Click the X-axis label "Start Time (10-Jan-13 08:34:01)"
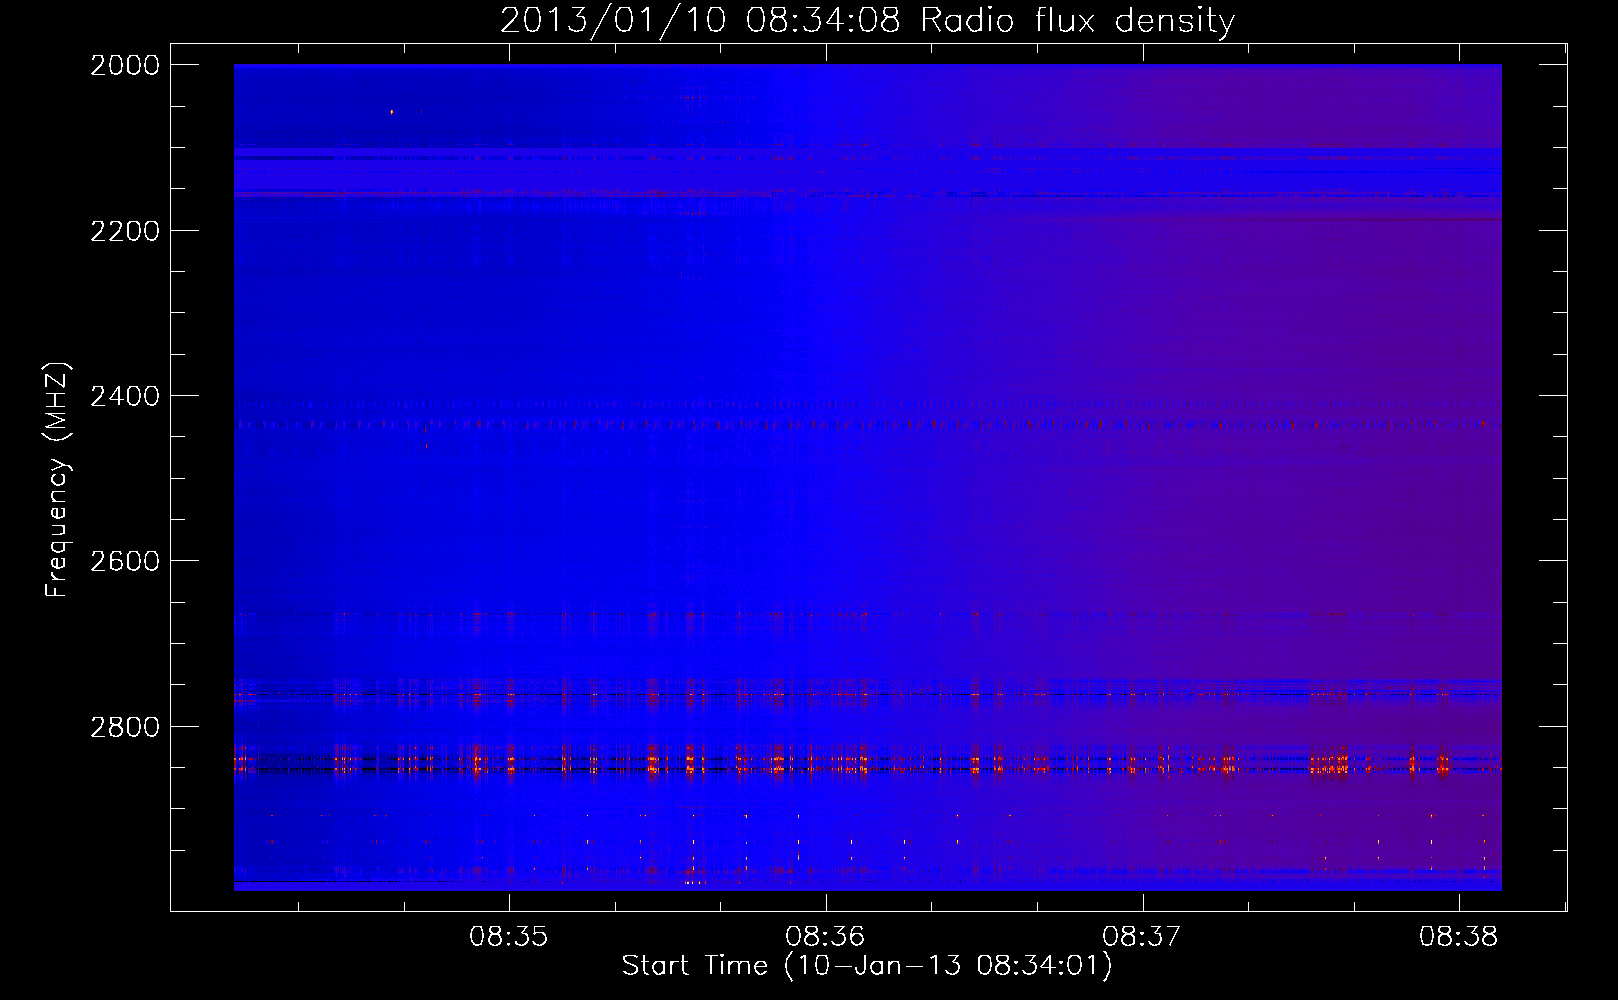 click(x=867, y=966)
